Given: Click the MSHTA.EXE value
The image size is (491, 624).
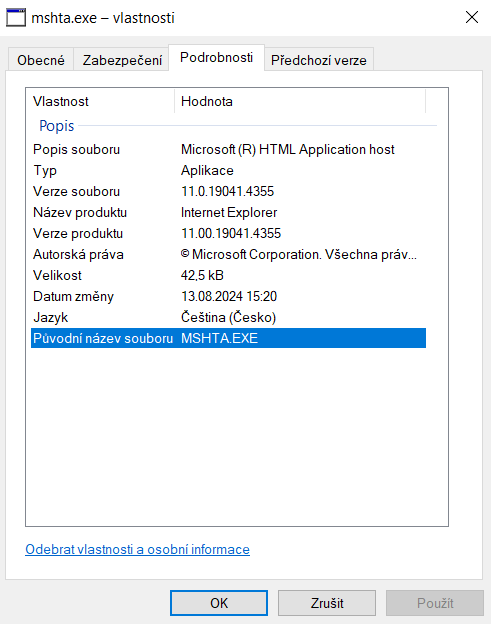Looking at the screenshot, I should tap(219, 338).
